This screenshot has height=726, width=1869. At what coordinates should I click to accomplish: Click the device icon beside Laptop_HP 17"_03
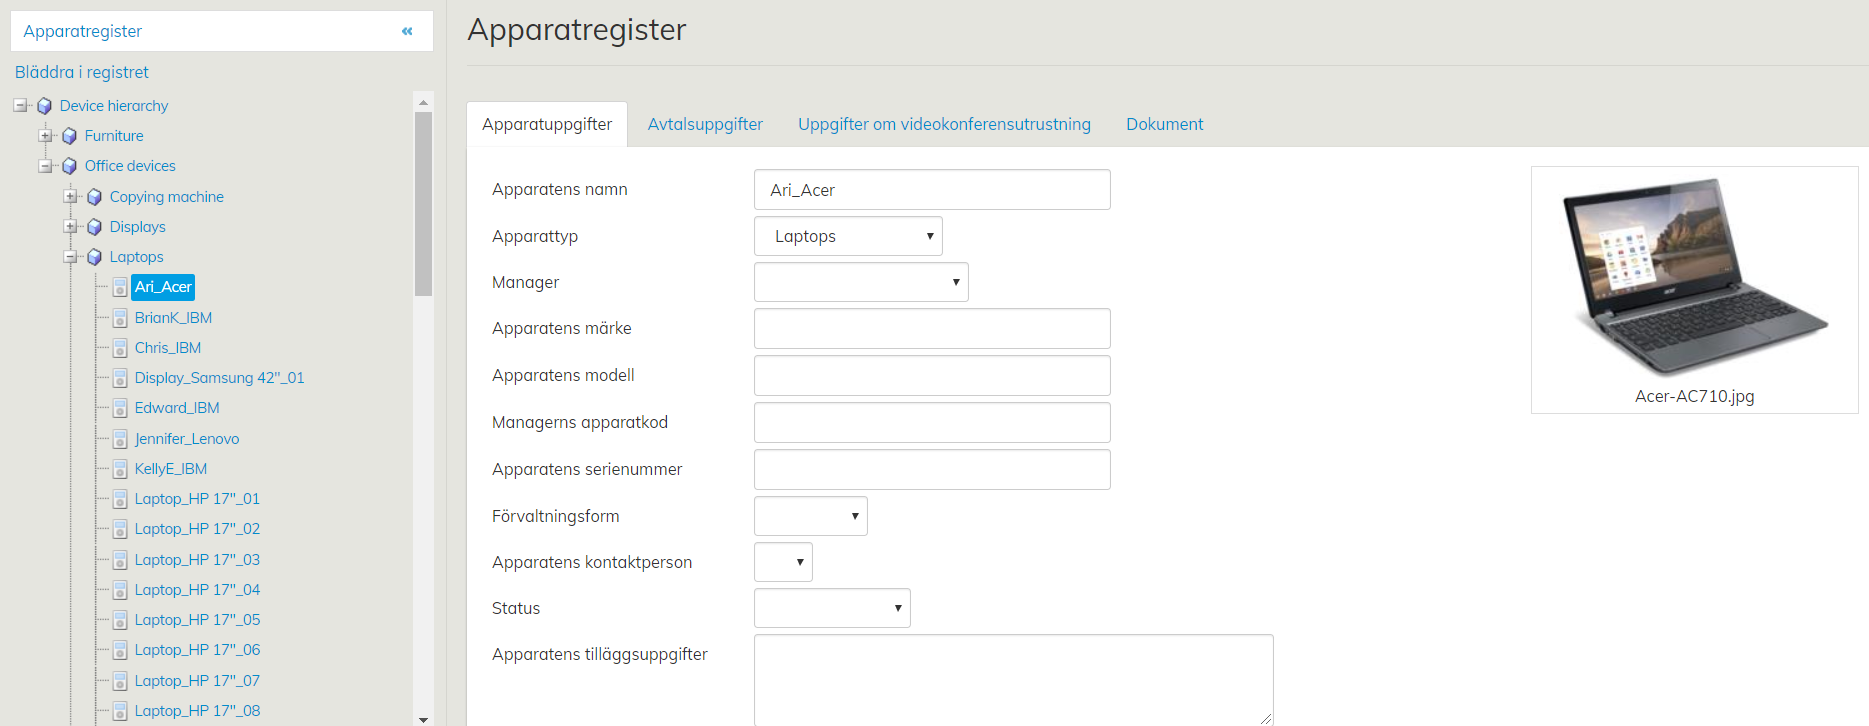tap(120, 560)
